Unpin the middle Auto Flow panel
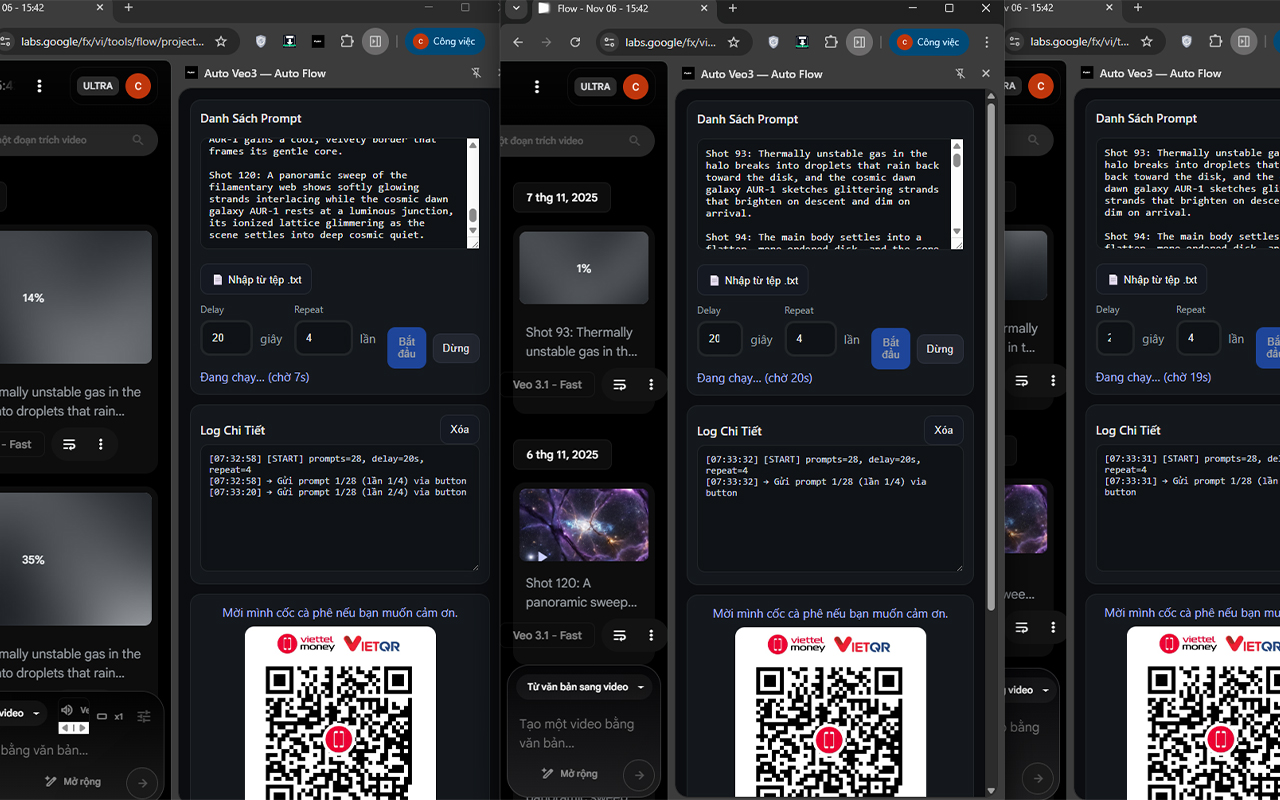The height and width of the screenshot is (800, 1280). click(961, 73)
